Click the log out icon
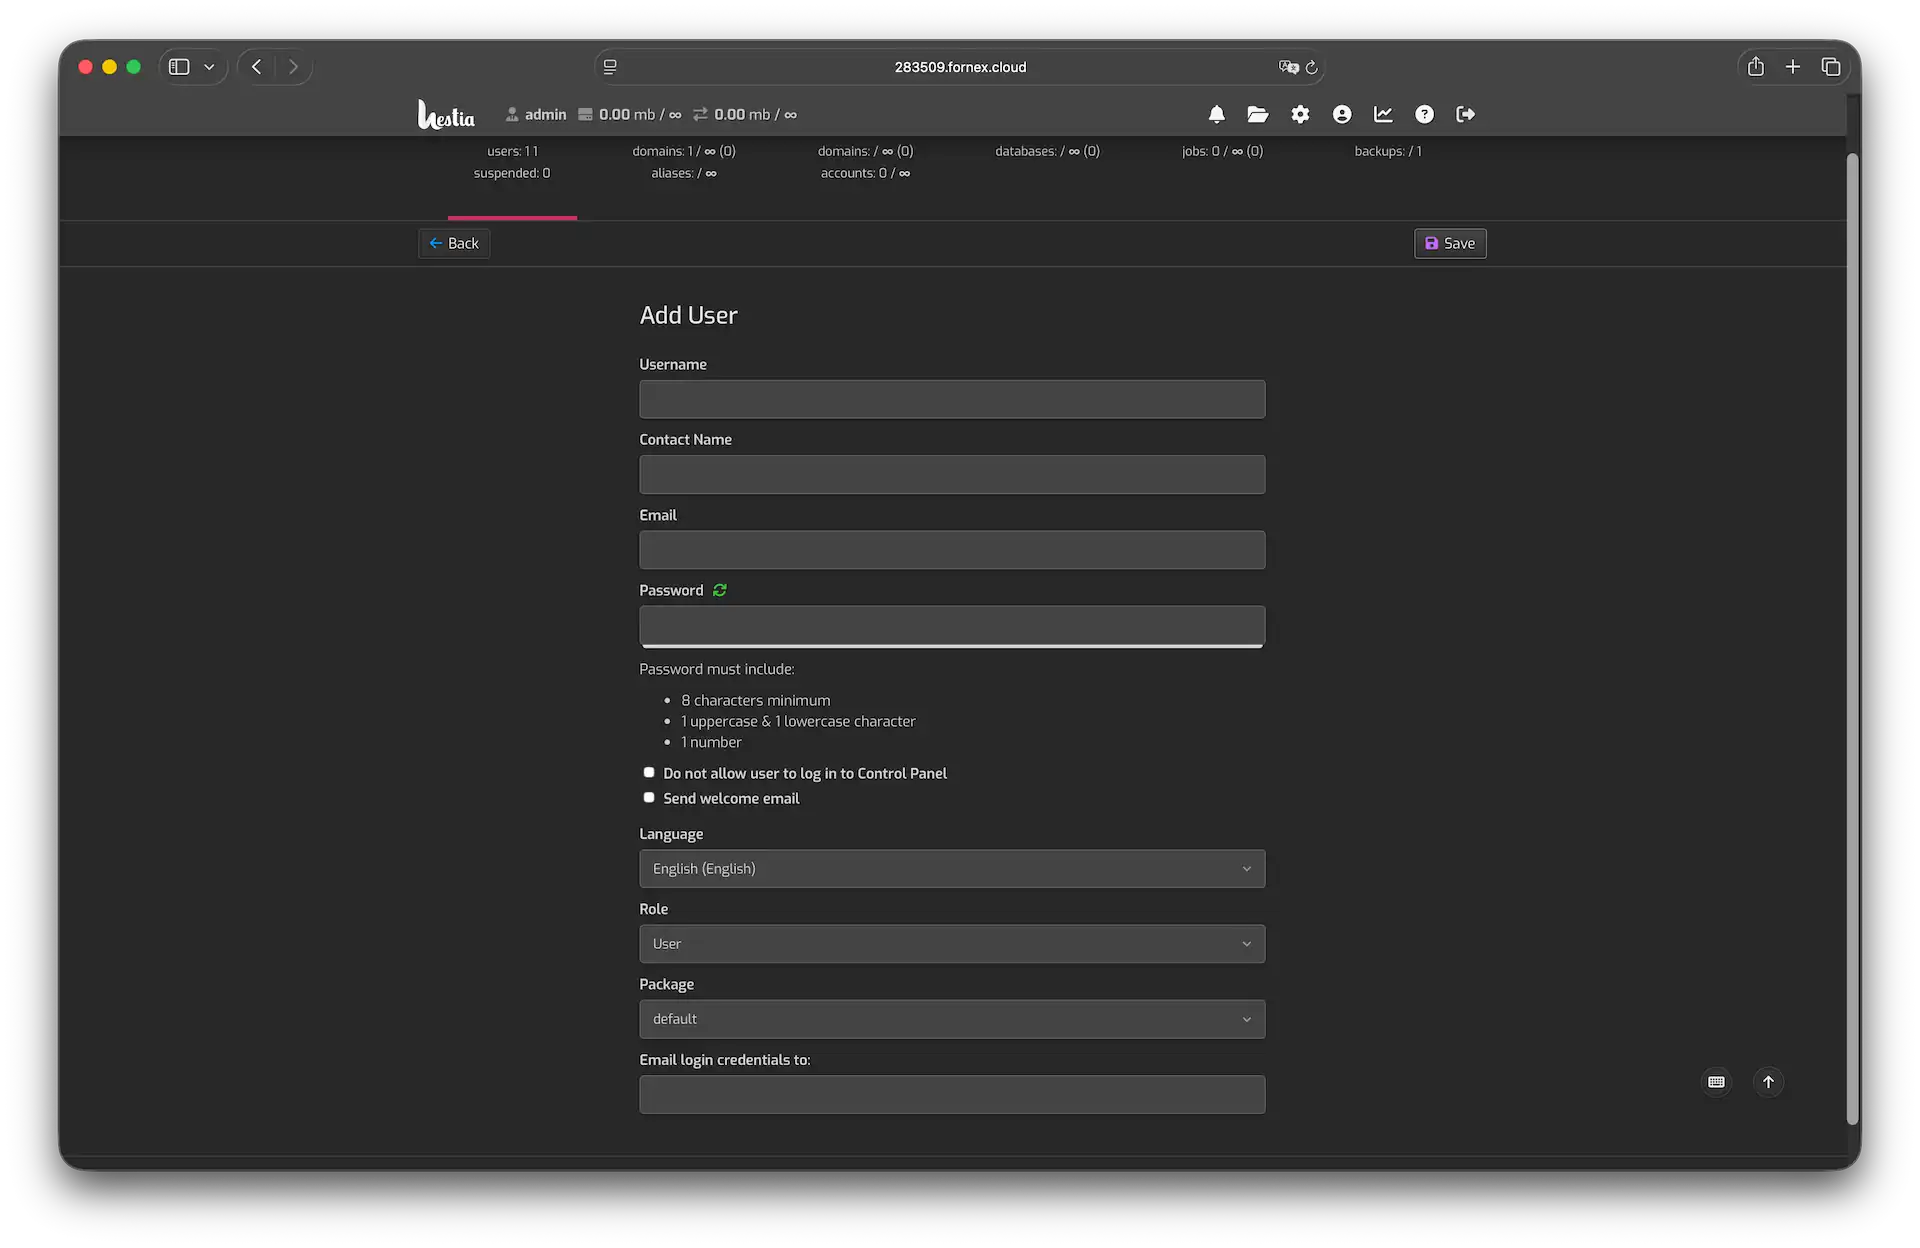Viewport: 1920px width, 1248px height. (x=1466, y=115)
